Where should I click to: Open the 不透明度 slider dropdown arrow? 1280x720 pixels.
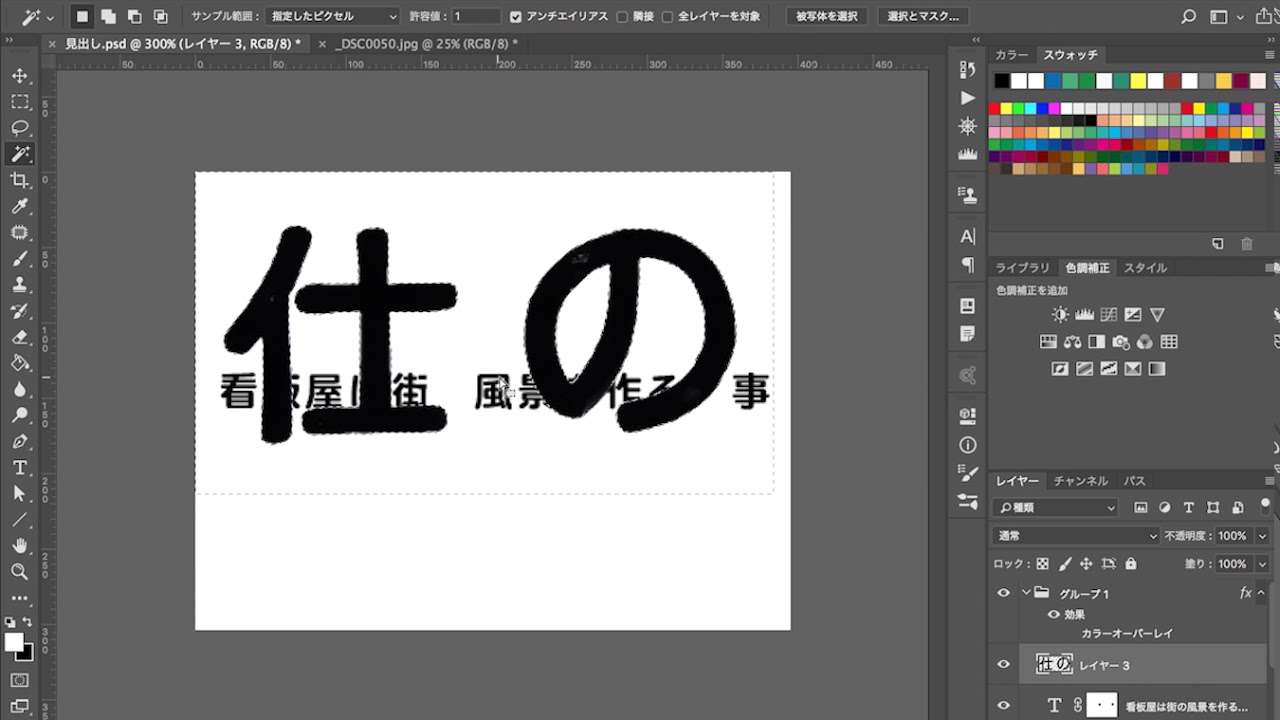pyautogui.click(x=1262, y=536)
